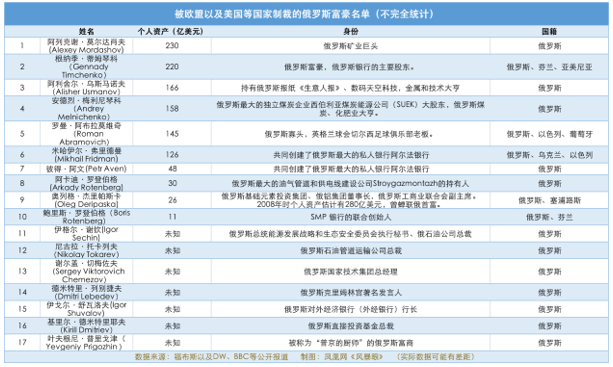Select the name cell Alexey Mordashov
This screenshot has height=367, width=613.
click(86, 46)
